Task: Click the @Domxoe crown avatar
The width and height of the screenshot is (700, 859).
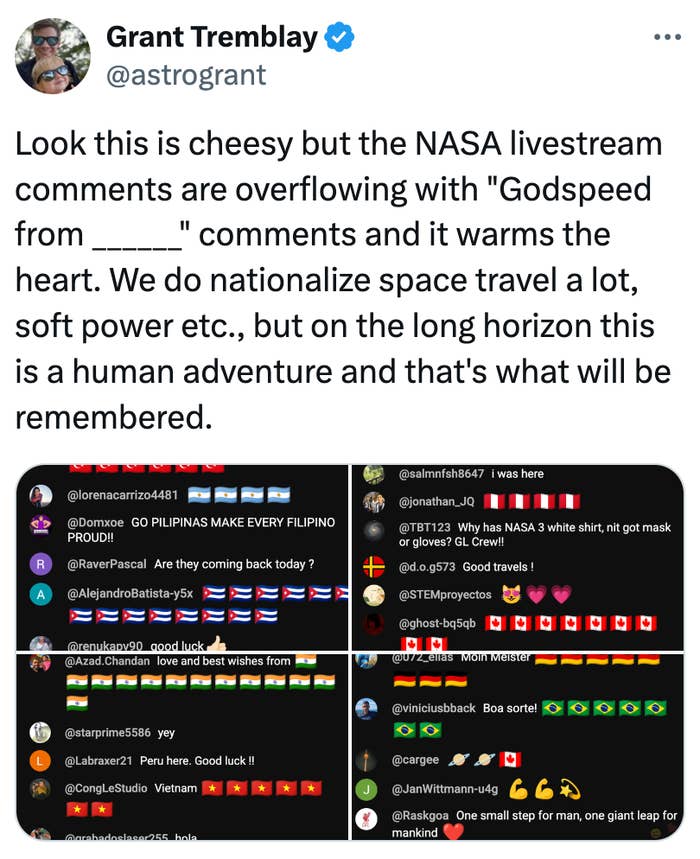Action: (41, 524)
